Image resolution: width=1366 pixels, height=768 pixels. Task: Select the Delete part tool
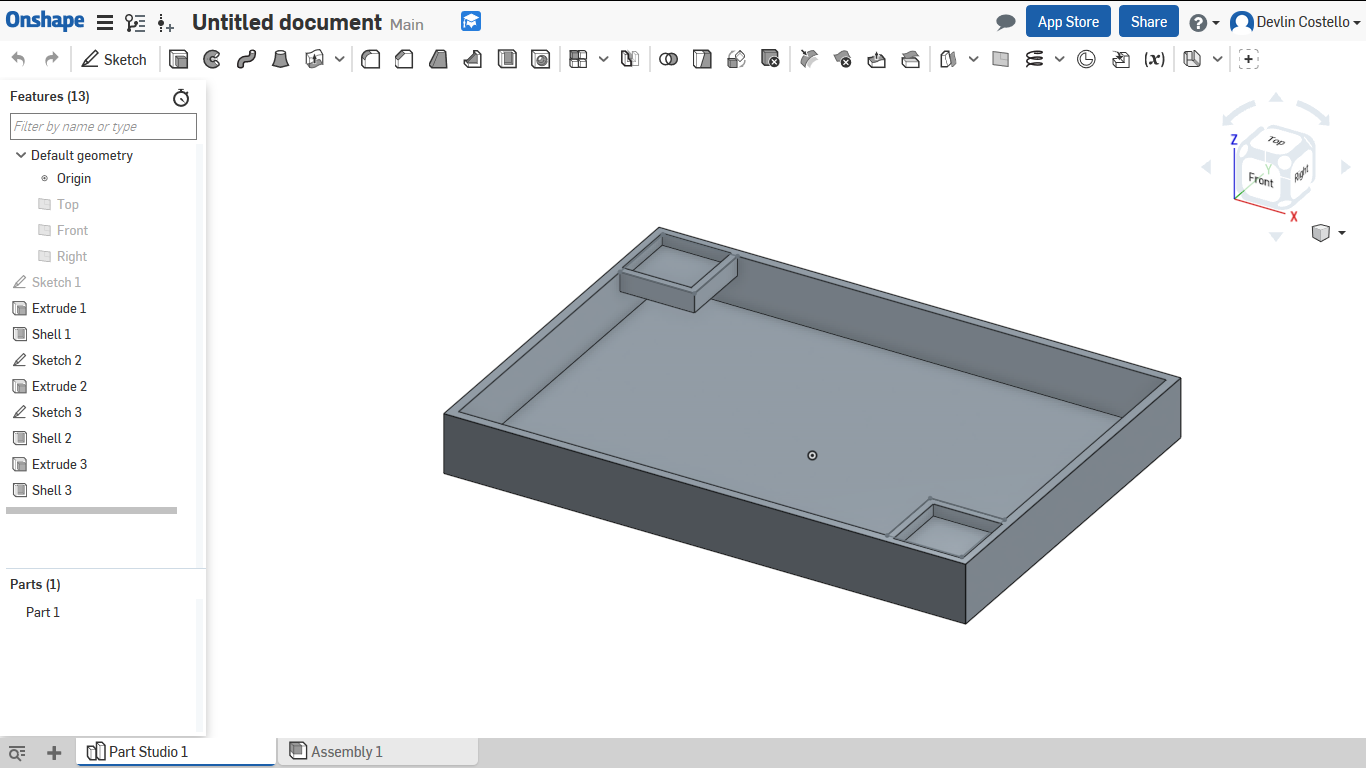[x=770, y=60]
